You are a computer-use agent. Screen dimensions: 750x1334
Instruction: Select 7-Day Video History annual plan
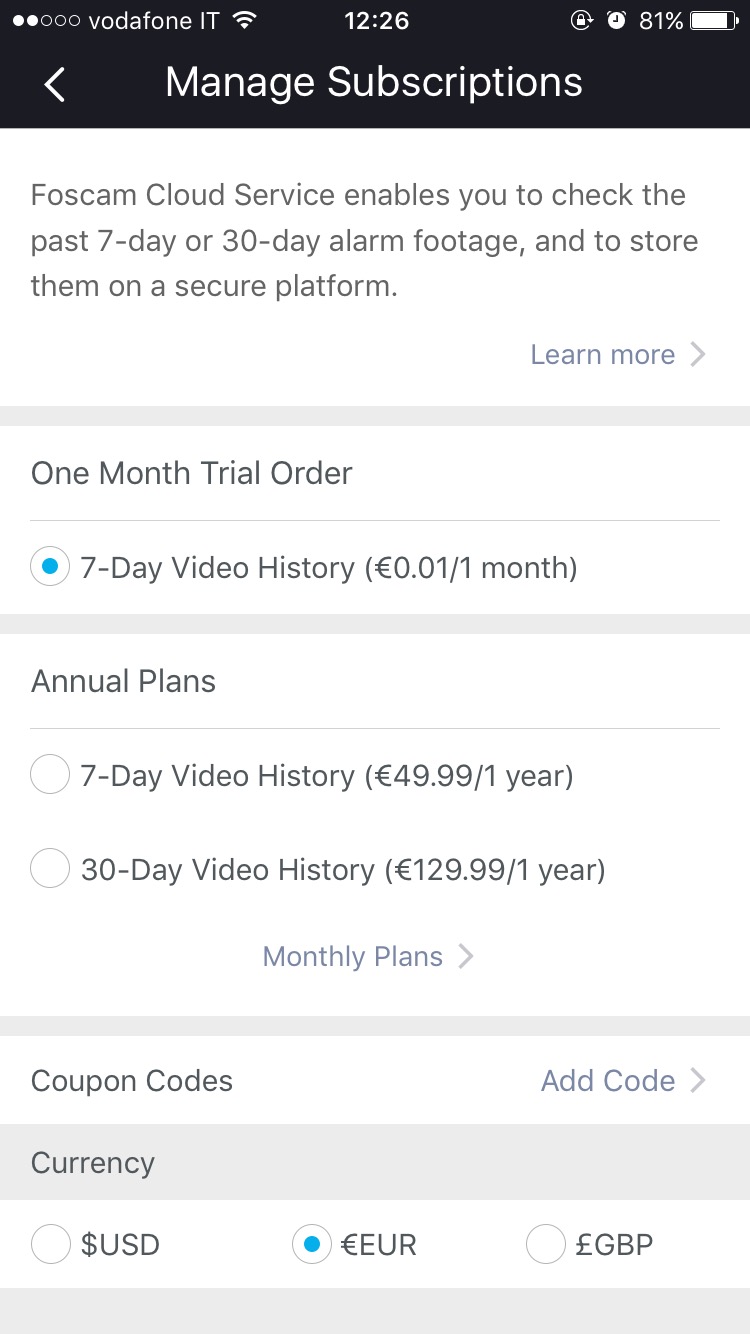[50, 775]
